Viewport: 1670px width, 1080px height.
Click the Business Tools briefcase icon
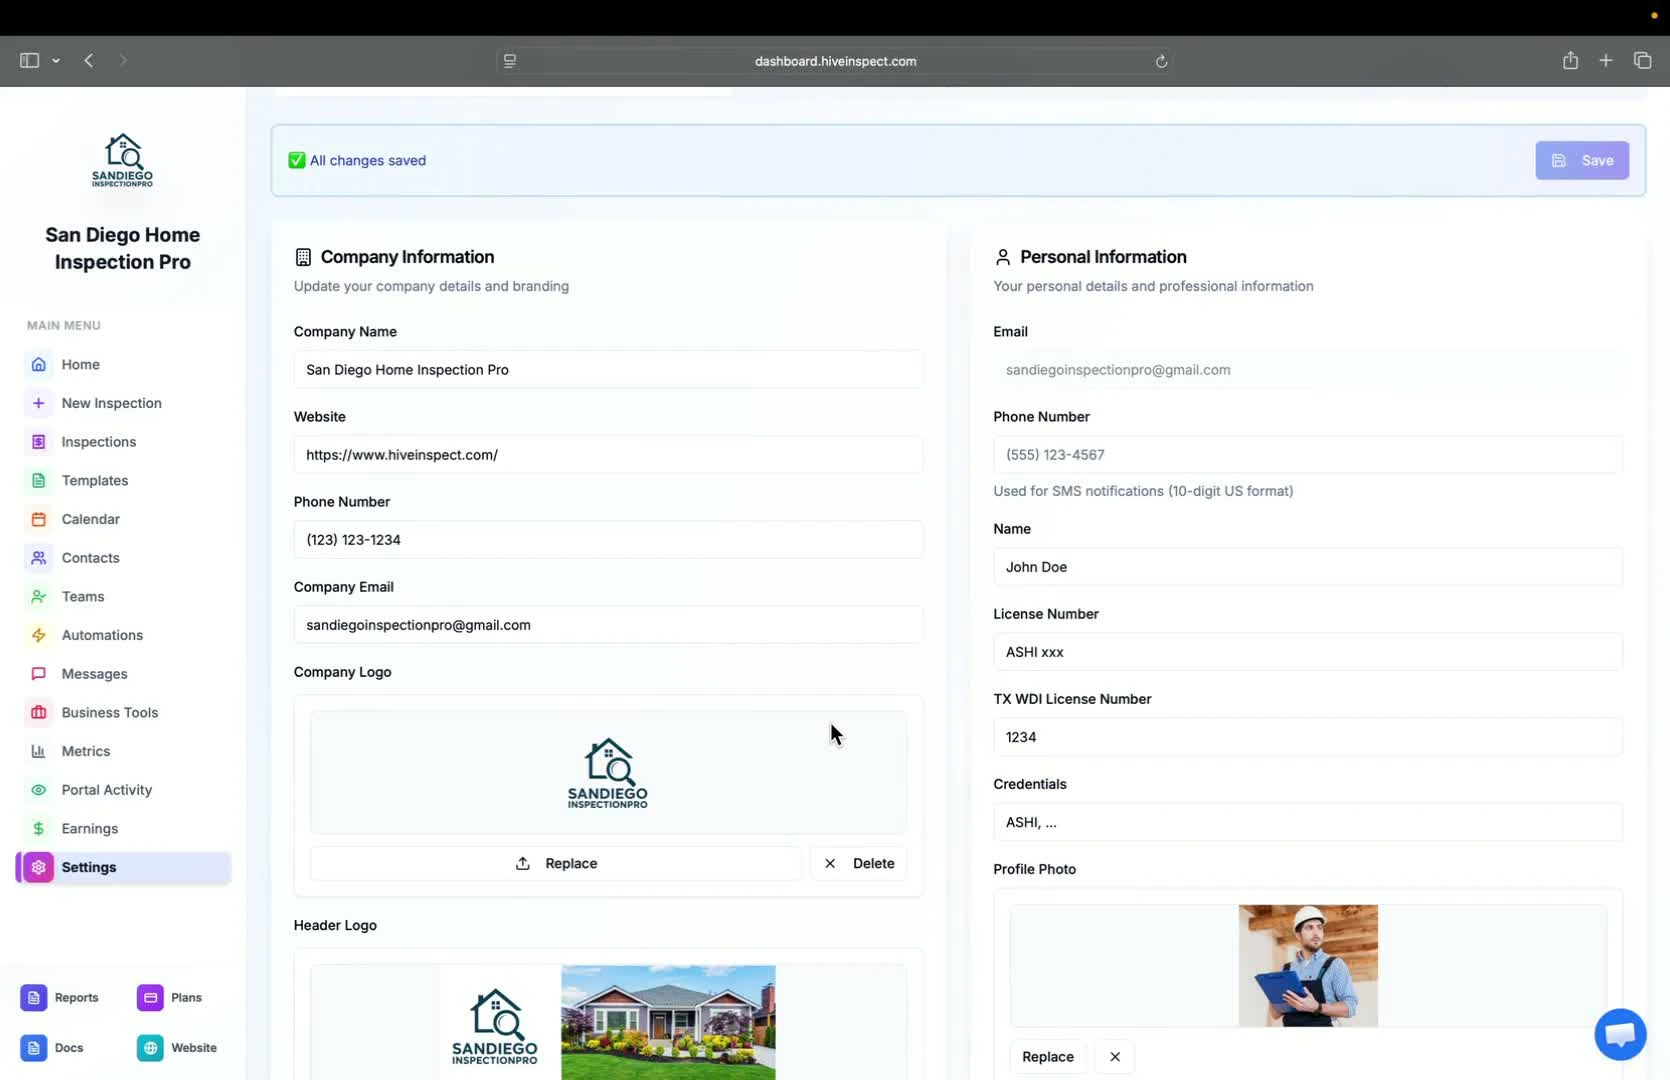tap(39, 713)
